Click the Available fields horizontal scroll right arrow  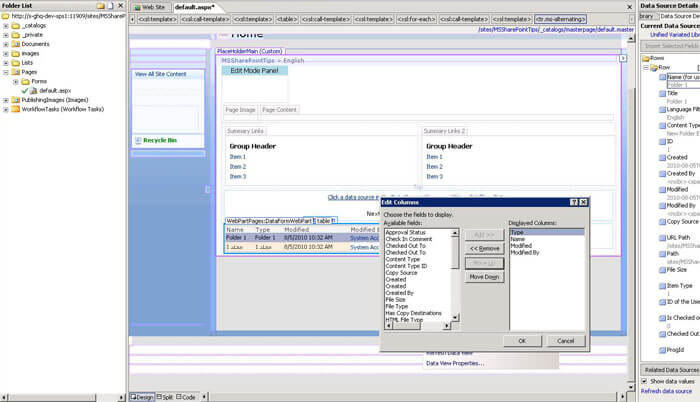coord(446,326)
